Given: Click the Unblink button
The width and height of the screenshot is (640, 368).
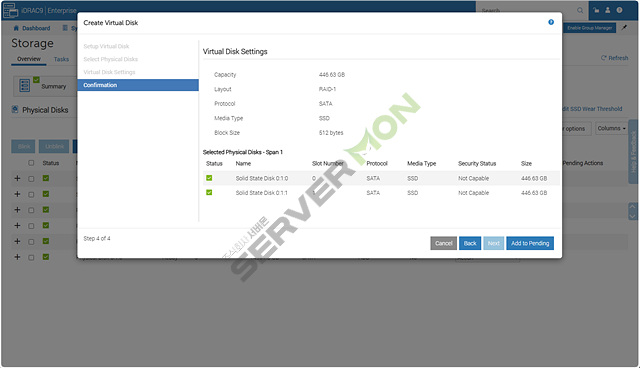Looking at the screenshot, I should tap(54, 146).
